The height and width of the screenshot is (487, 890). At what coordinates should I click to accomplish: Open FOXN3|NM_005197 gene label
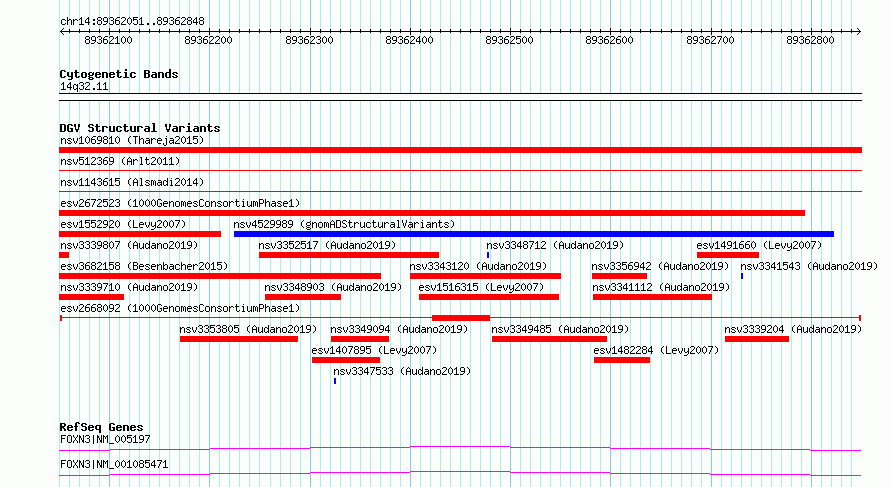[105, 439]
